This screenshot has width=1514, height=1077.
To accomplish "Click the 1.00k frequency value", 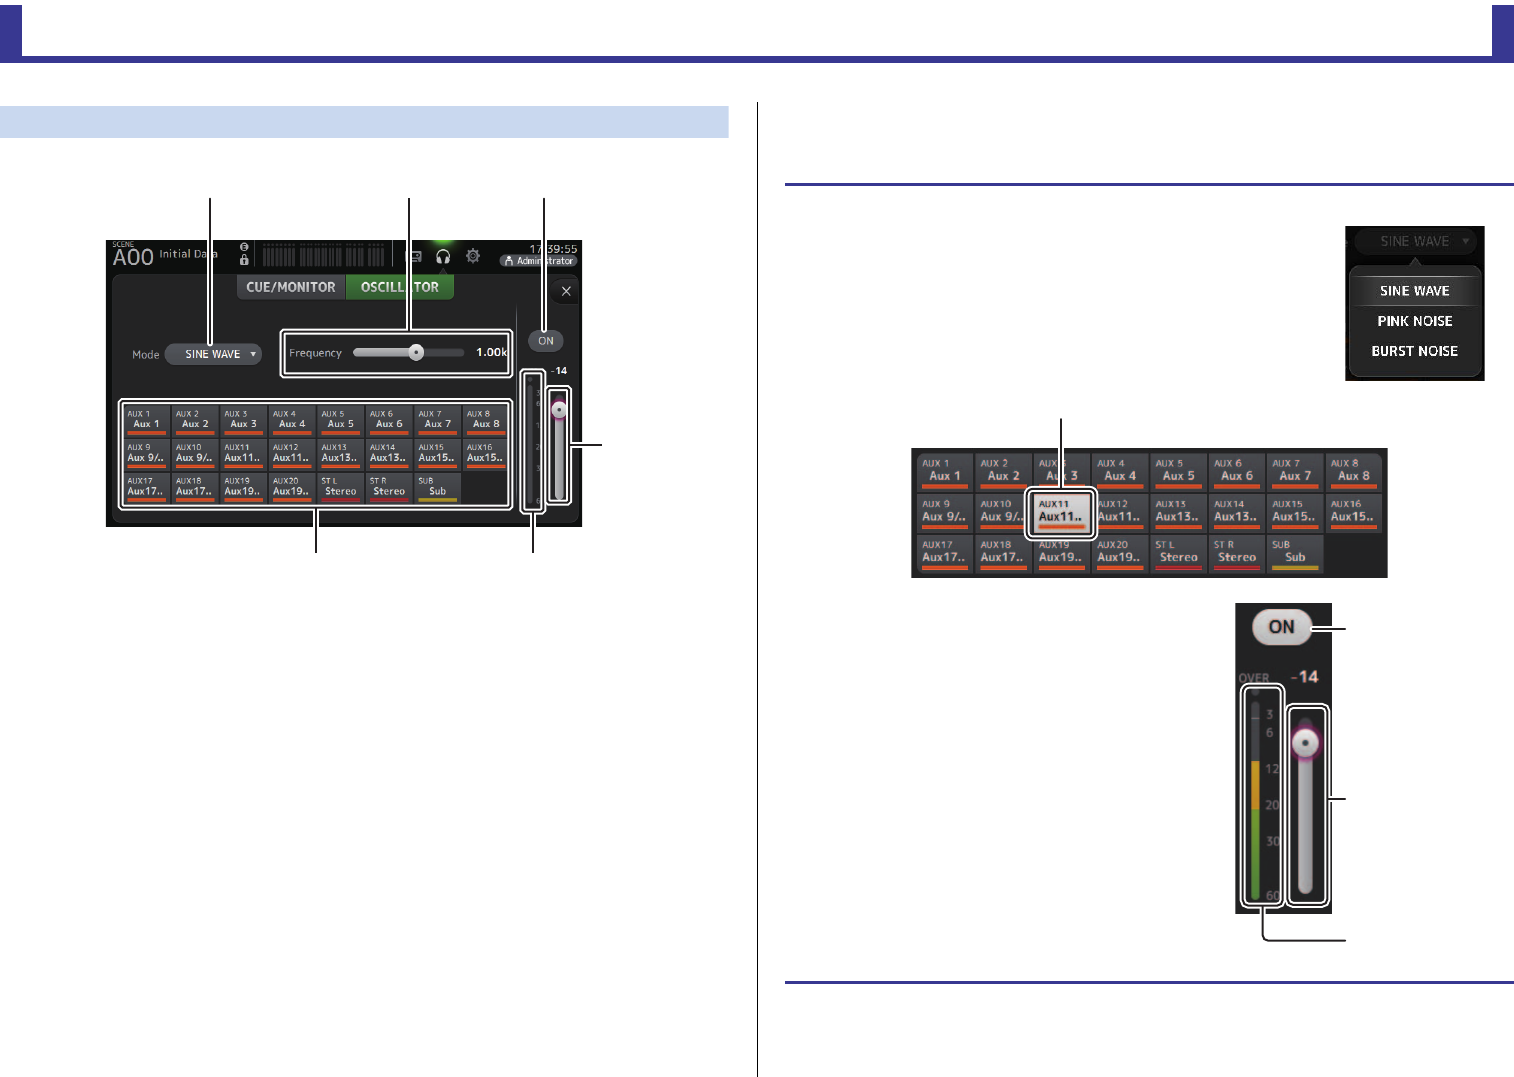I will point(491,352).
